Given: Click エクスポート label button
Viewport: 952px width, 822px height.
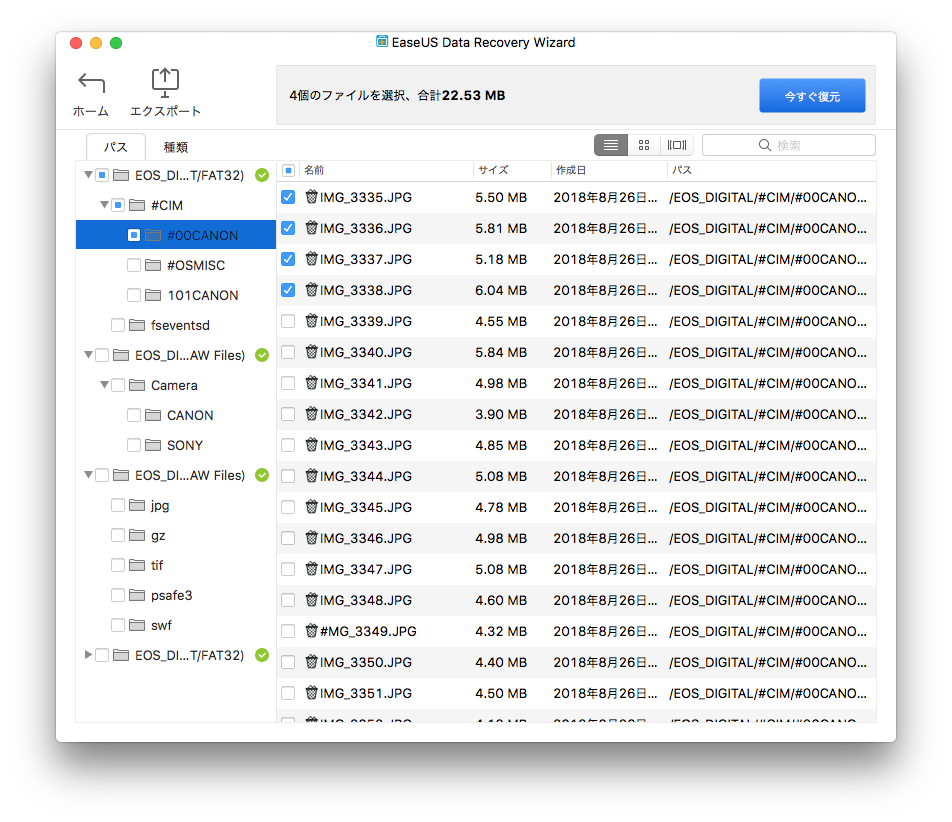Looking at the screenshot, I should tap(165, 111).
